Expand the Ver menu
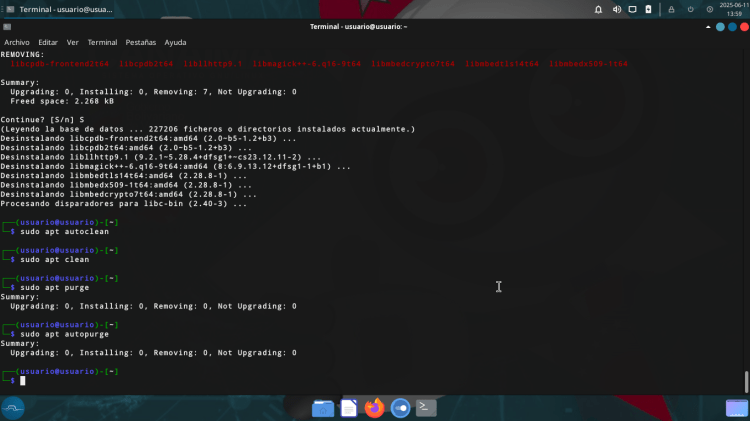This screenshot has width=750, height=421. pos(72,43)
